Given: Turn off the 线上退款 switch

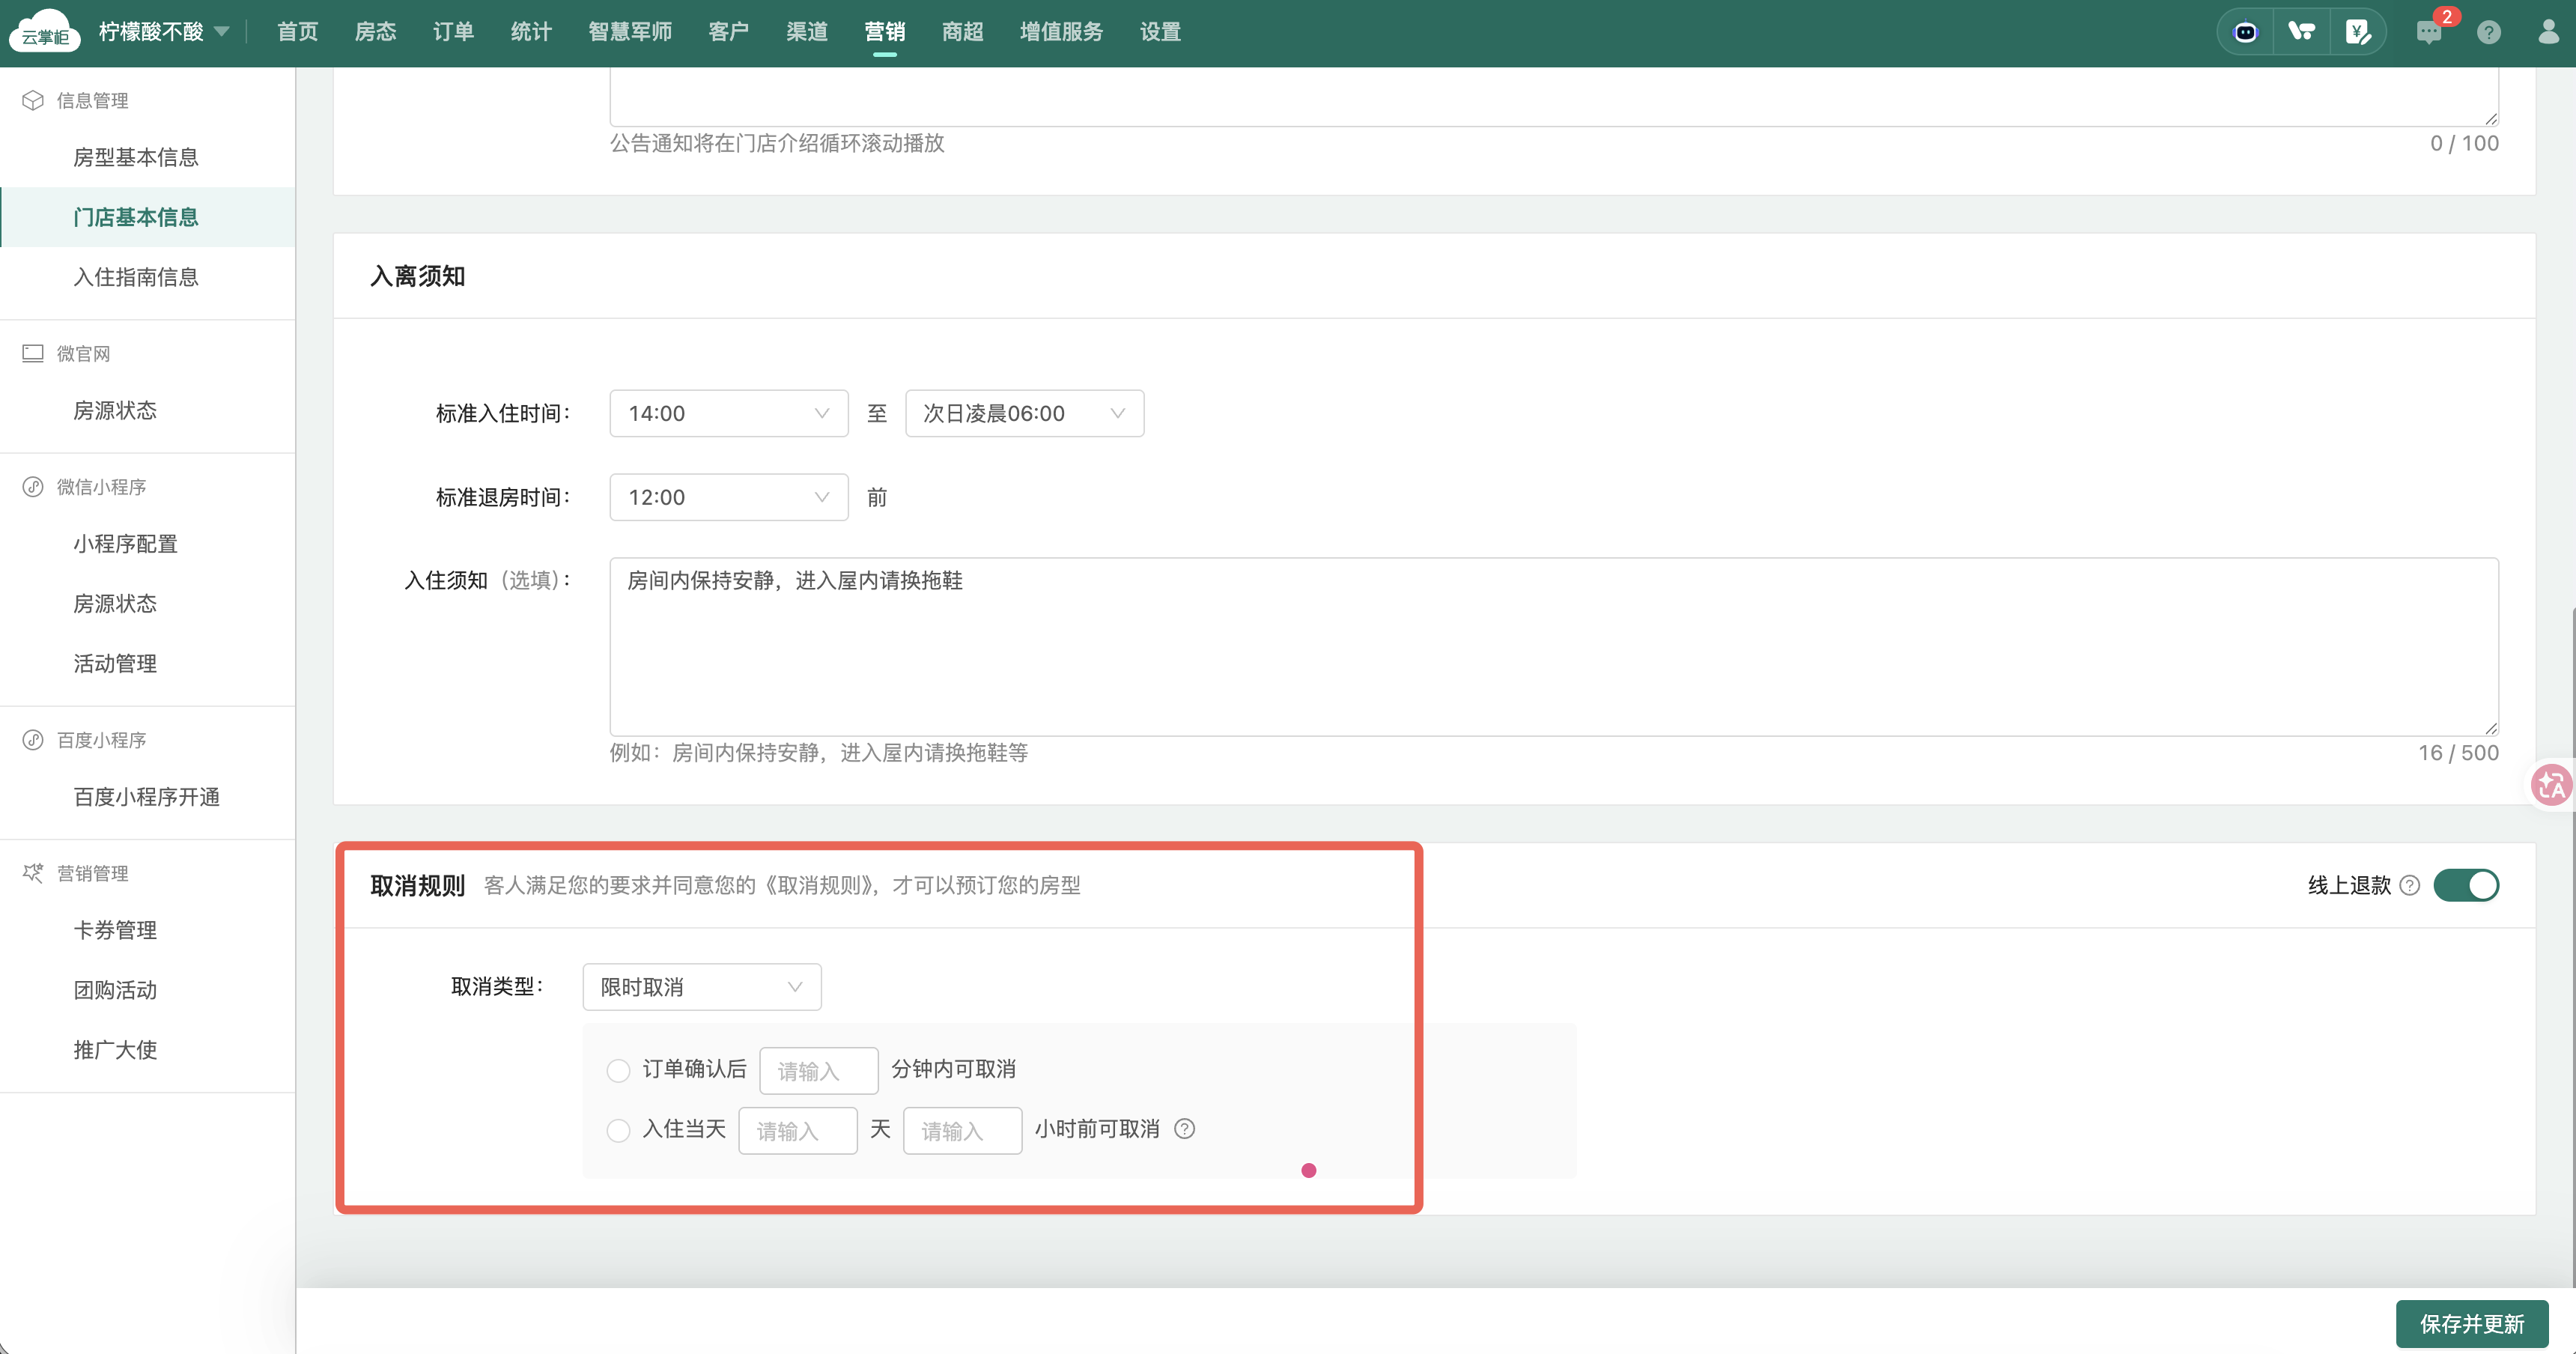Looking at the screenshot, I should 2466,885.
